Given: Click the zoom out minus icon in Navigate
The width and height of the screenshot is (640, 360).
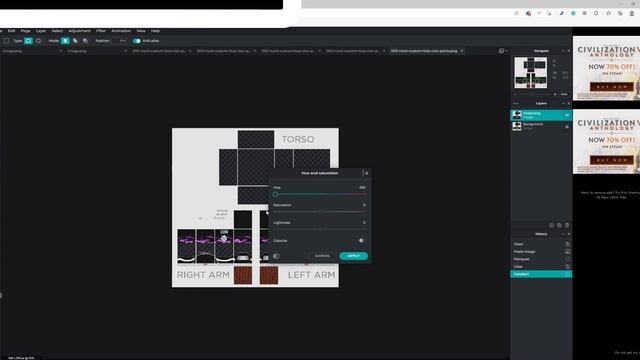Looking at the screenshot, I should [x=515, y=94].
